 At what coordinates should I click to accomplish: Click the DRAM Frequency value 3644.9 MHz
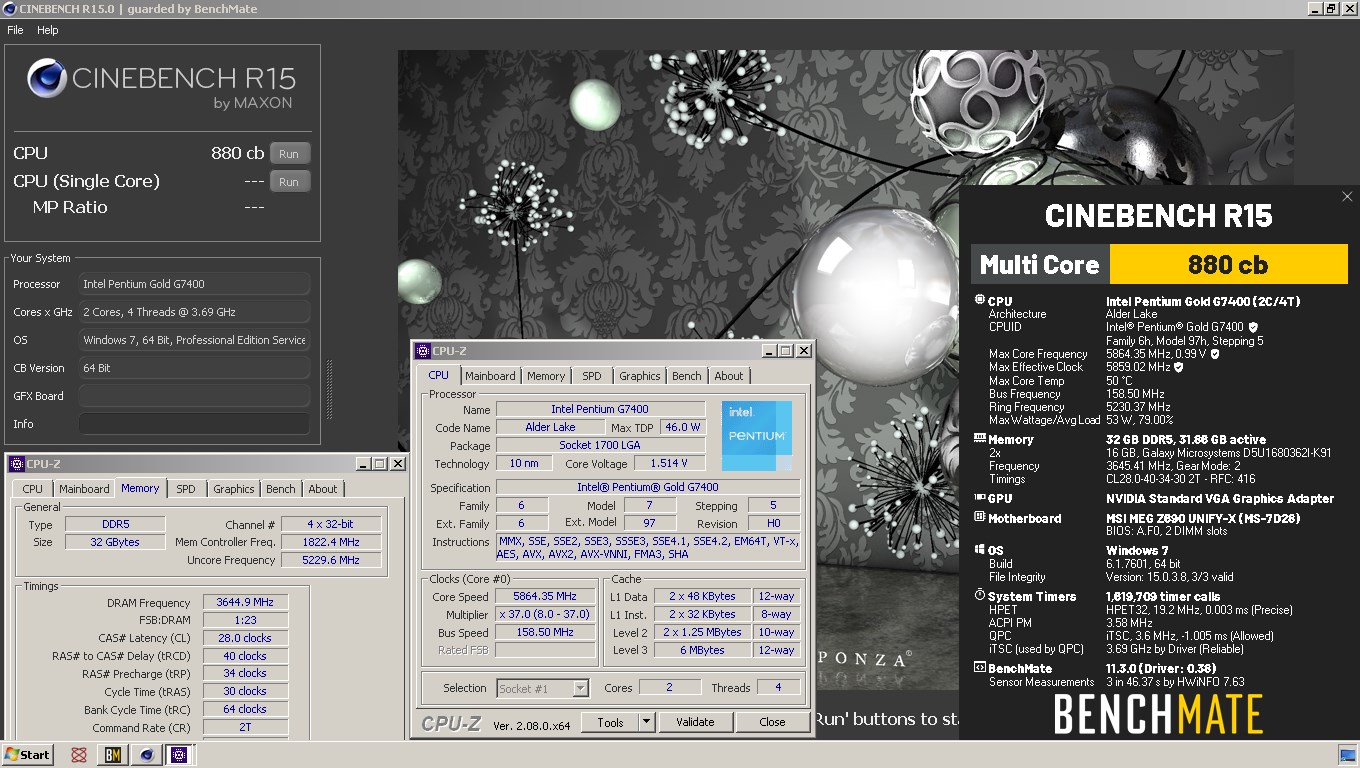point(245,602)
